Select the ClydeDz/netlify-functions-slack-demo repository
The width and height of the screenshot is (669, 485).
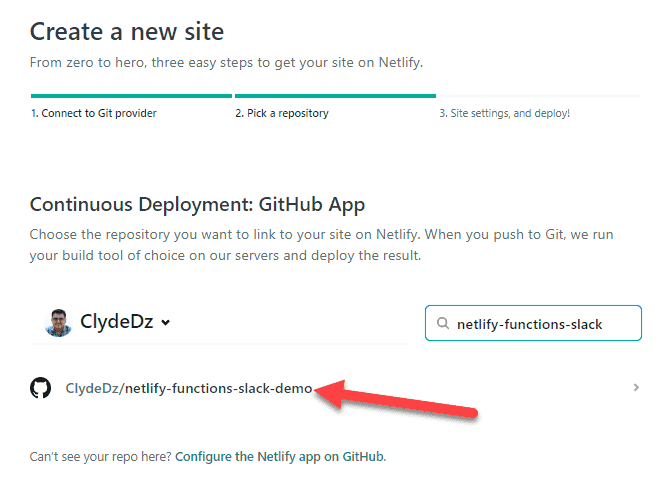pyautogui.click(x=189, y=388)
